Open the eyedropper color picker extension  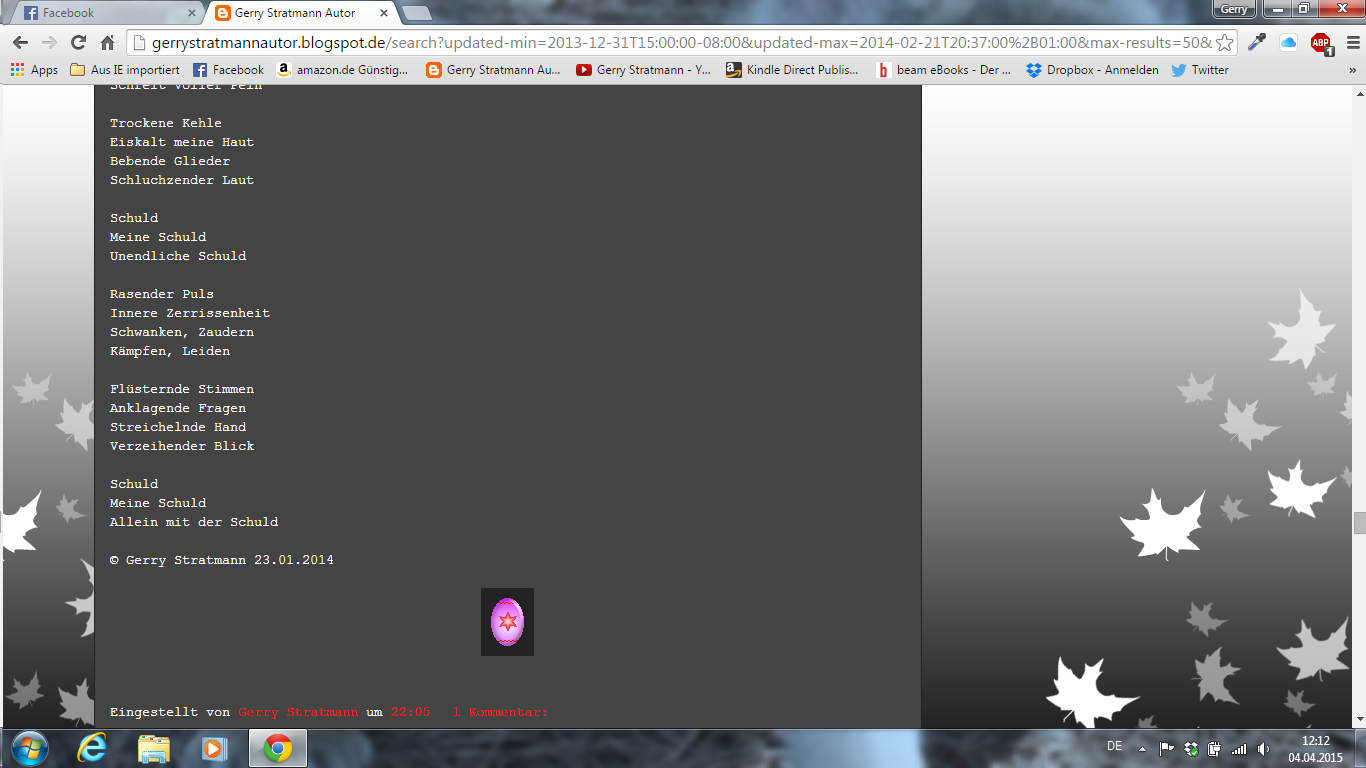click(x=1257, y=43)
